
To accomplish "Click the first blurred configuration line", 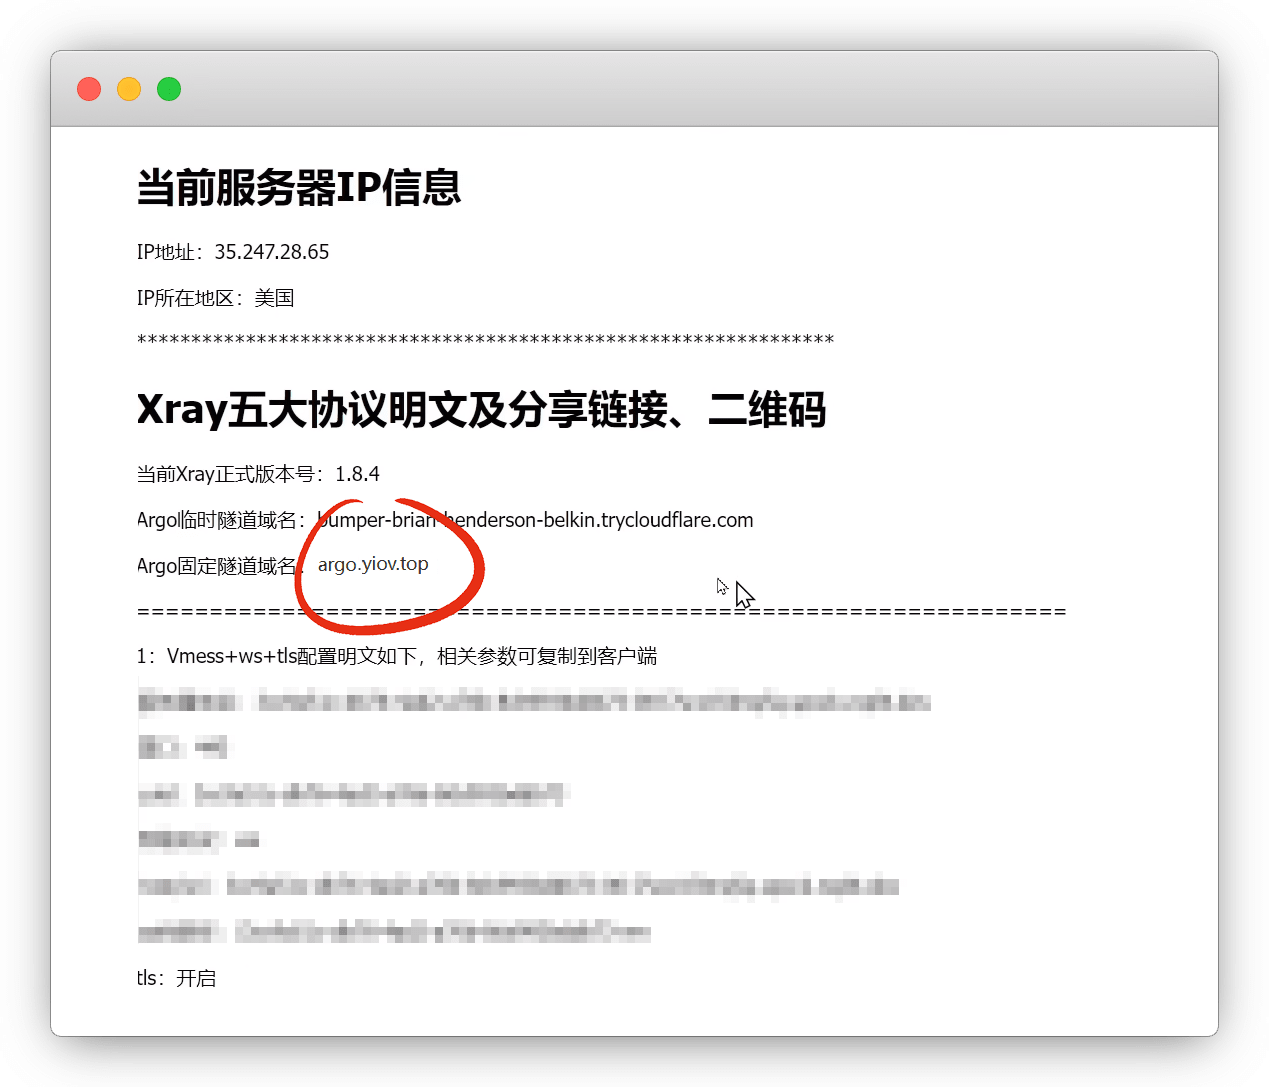I will [534, 702].
